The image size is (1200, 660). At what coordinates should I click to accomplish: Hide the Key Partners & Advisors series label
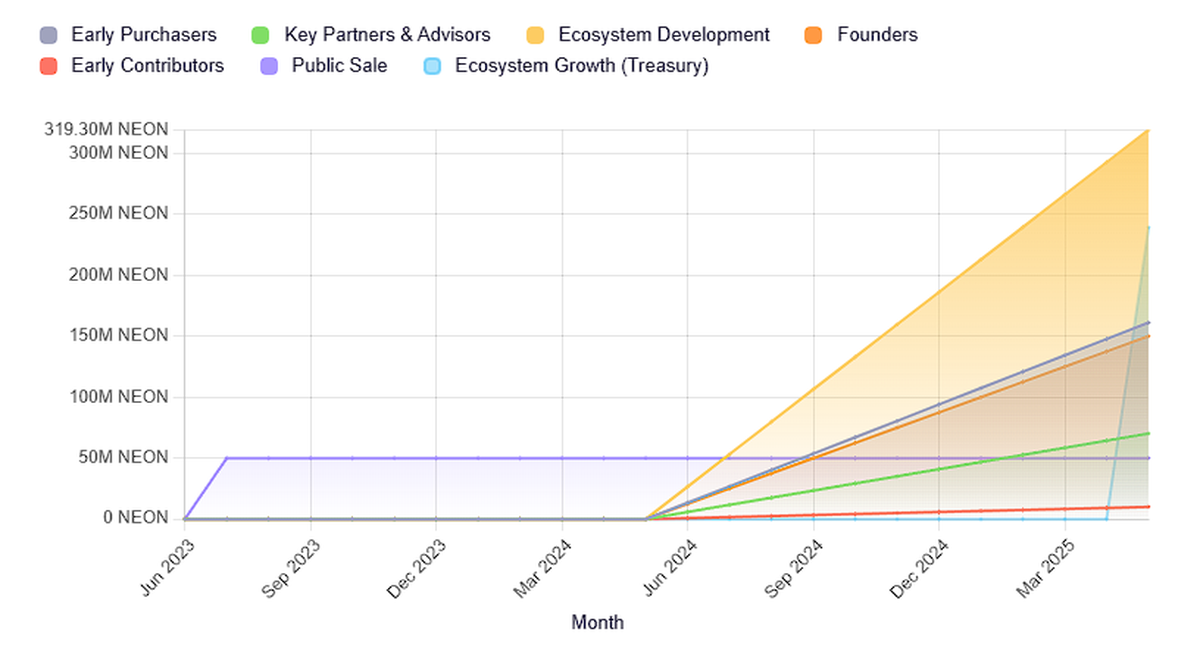click(x=387, y=35)
